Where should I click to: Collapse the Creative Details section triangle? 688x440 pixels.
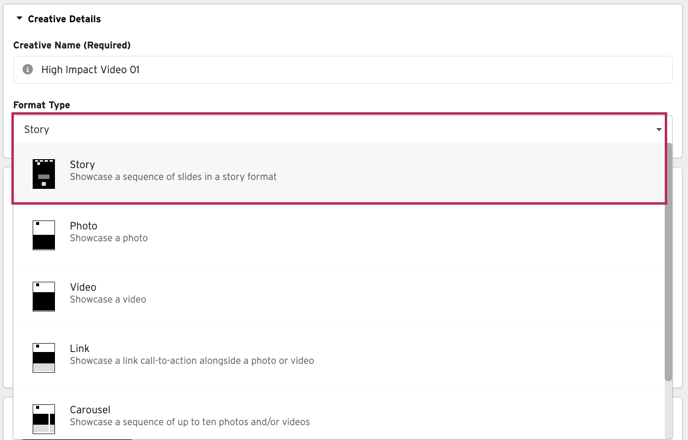click(x=19, y=18)
